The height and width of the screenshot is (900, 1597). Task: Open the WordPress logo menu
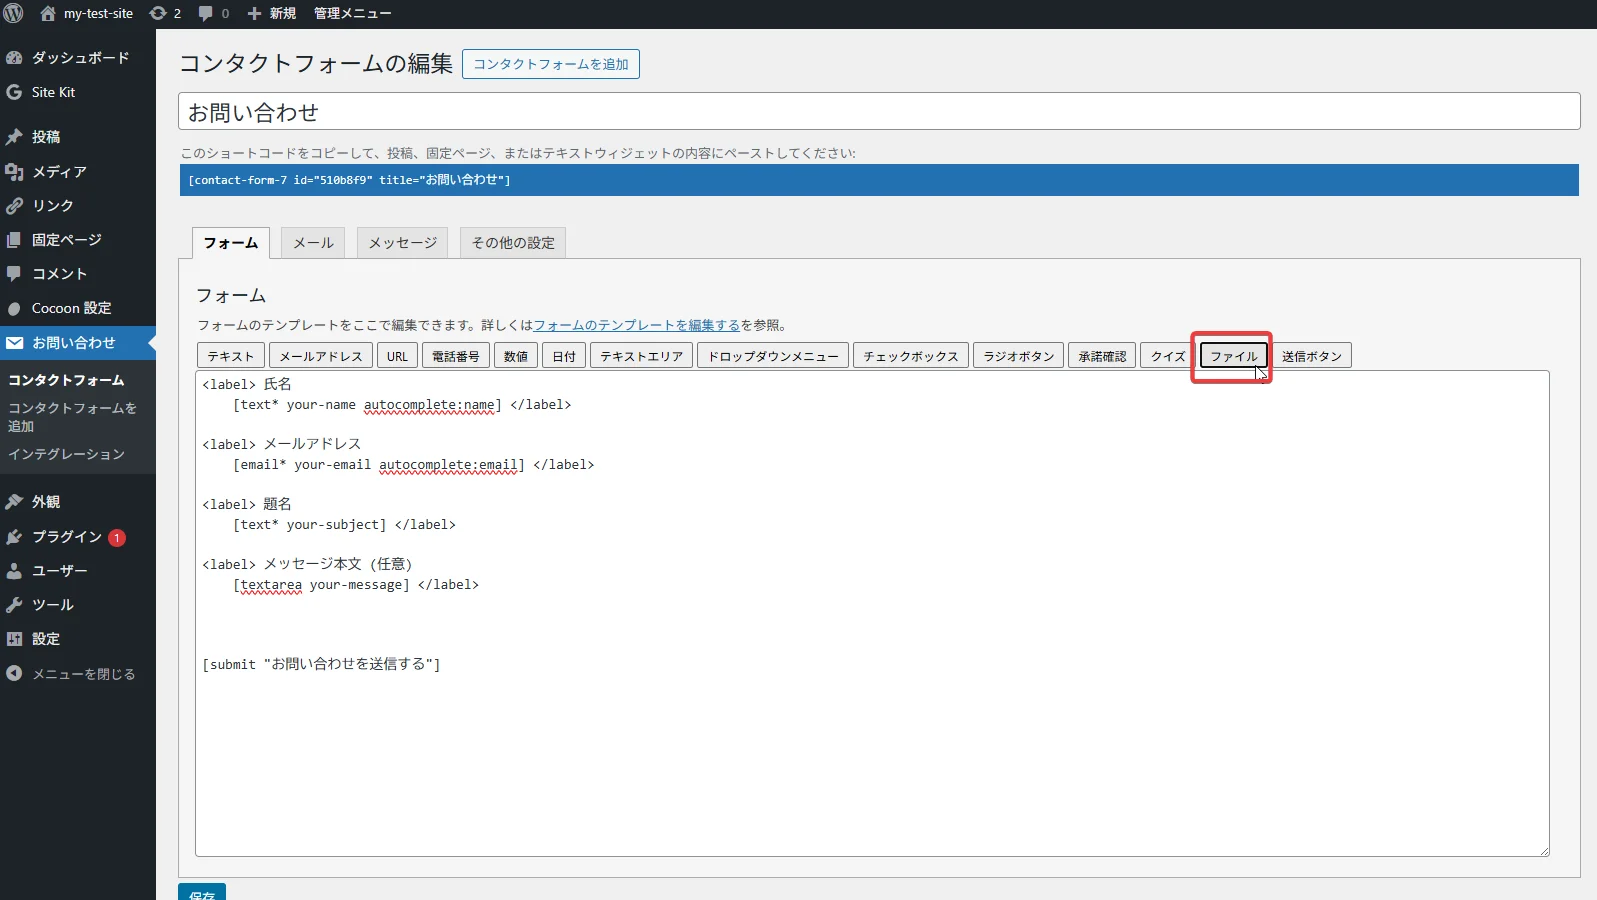pyautogui.click(x=14, y=14)
